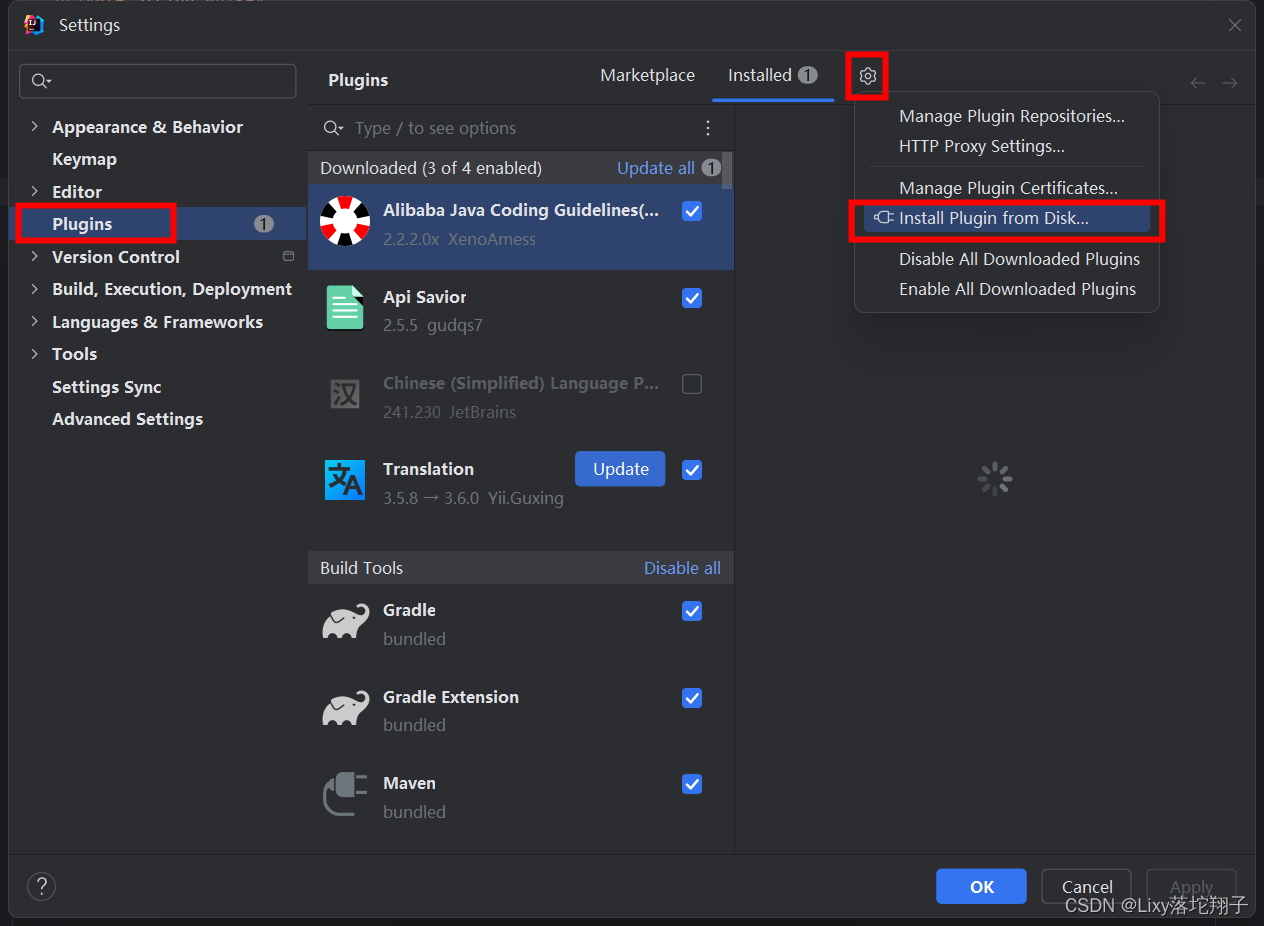
Task: Switch to the Installed tab
Action: (x=772, y=75)
